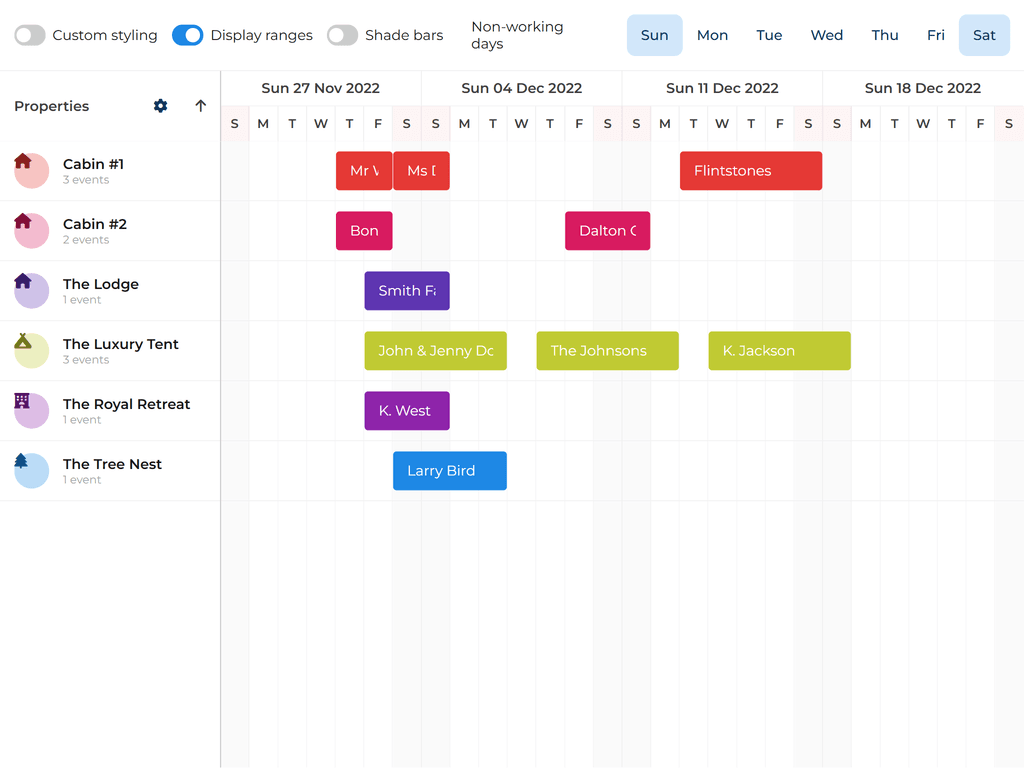Click the sort arrow beside Properties
Viewport: 1024px width, 768px height.
click(x=201, y=106)
